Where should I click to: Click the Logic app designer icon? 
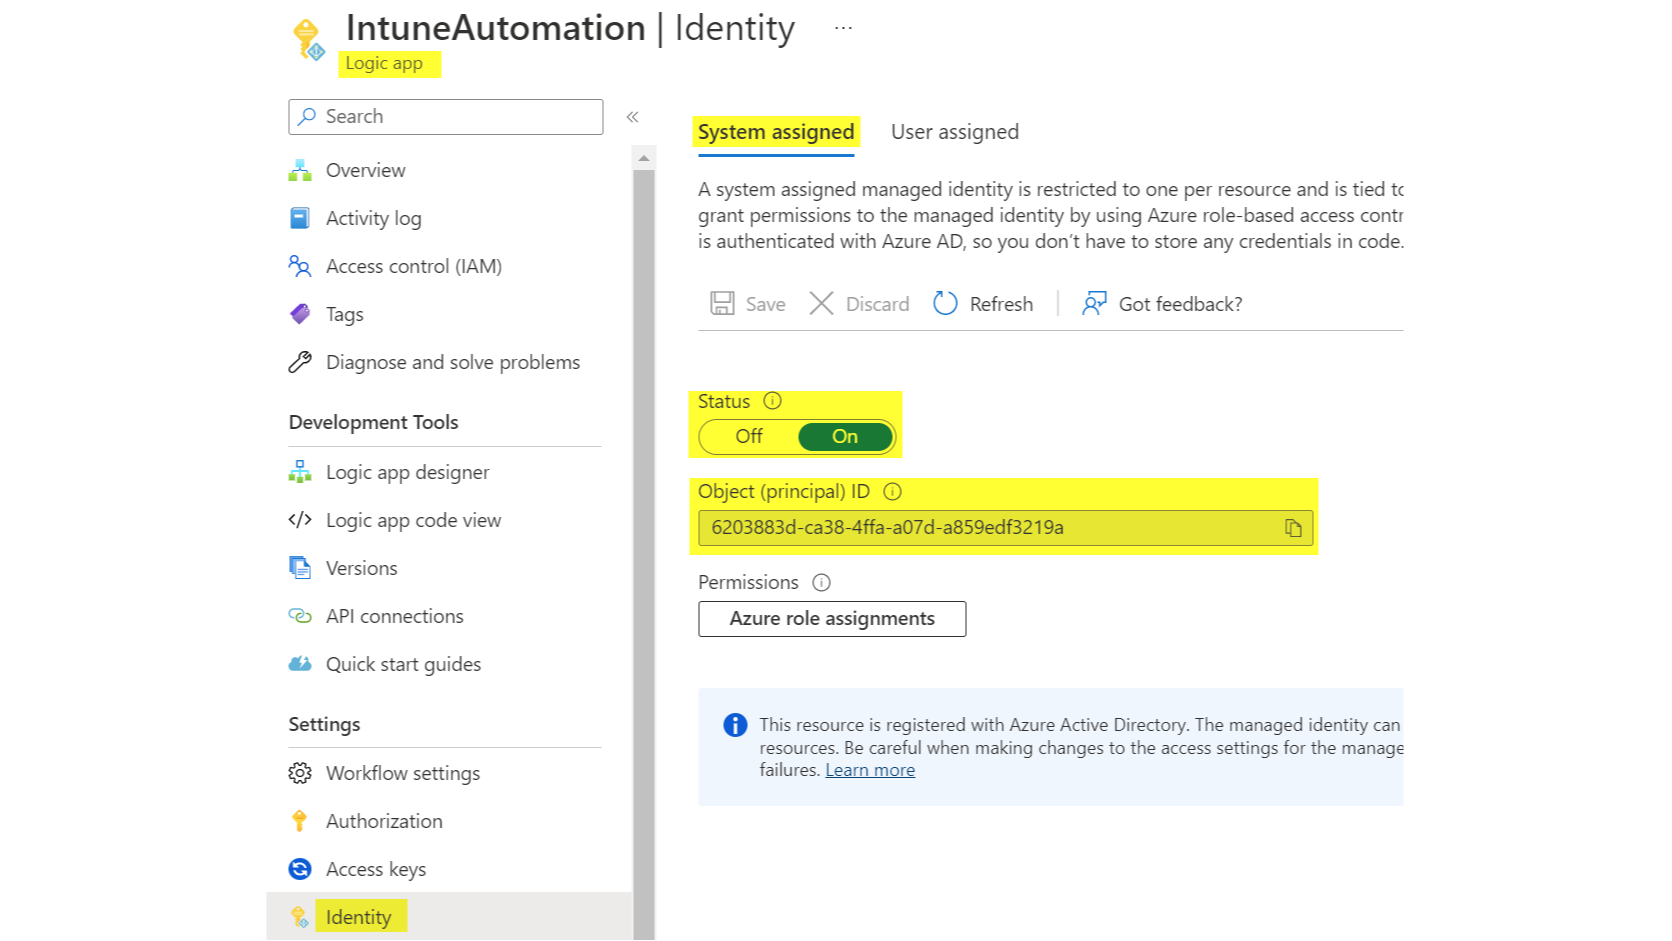(x=300, y=472)
